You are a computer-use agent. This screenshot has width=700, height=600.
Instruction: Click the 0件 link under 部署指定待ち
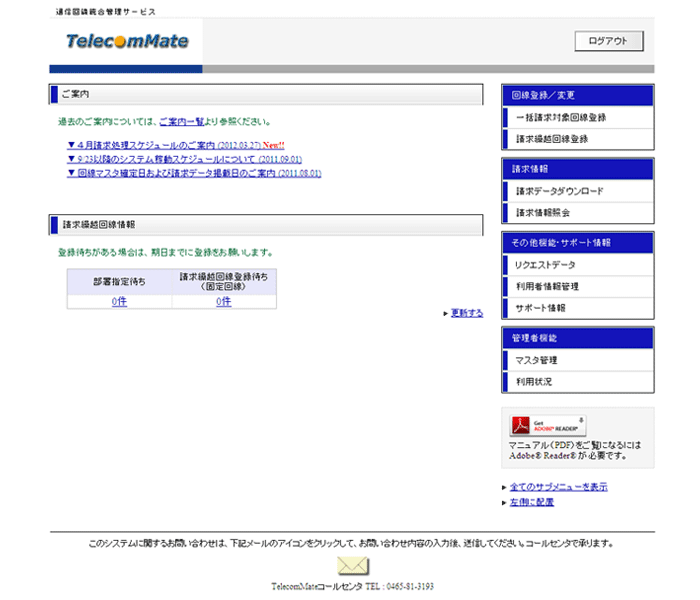click(119, 302)
